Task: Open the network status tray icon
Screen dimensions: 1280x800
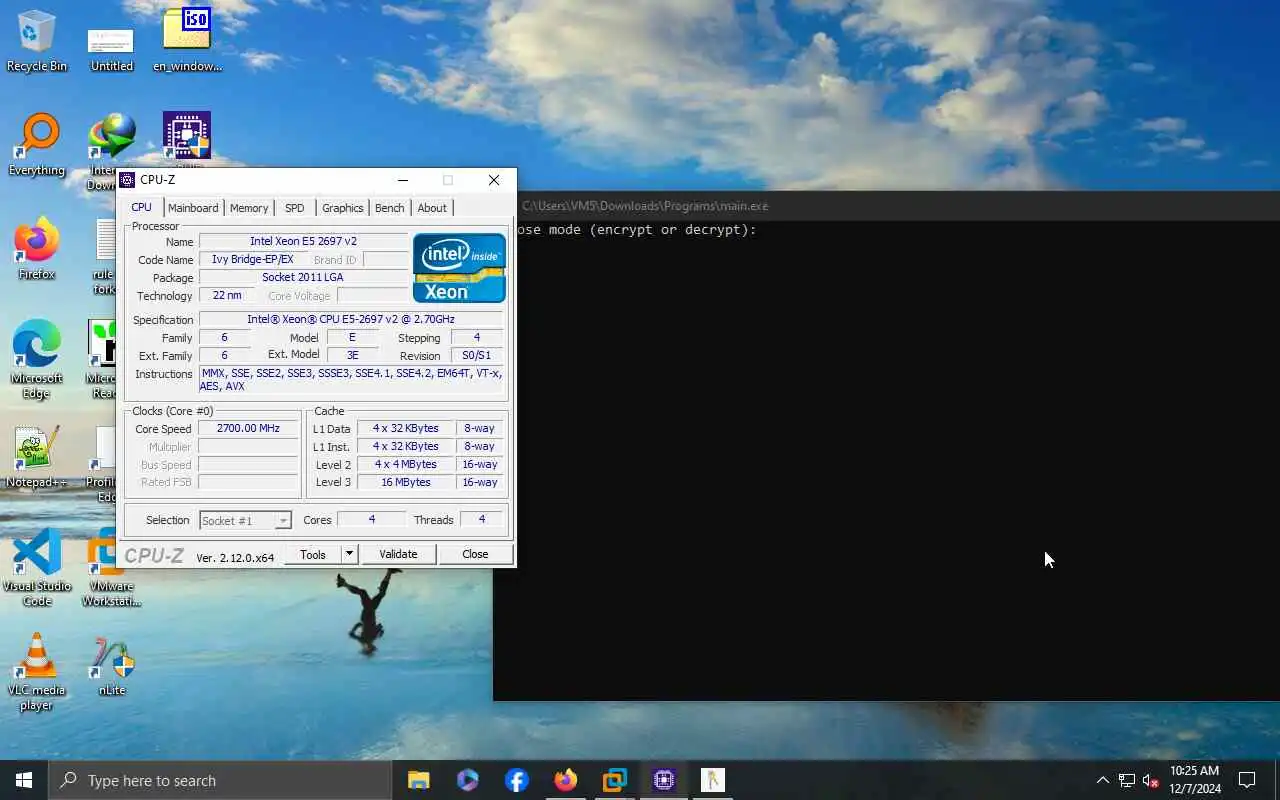Action: coord(1127,780)
